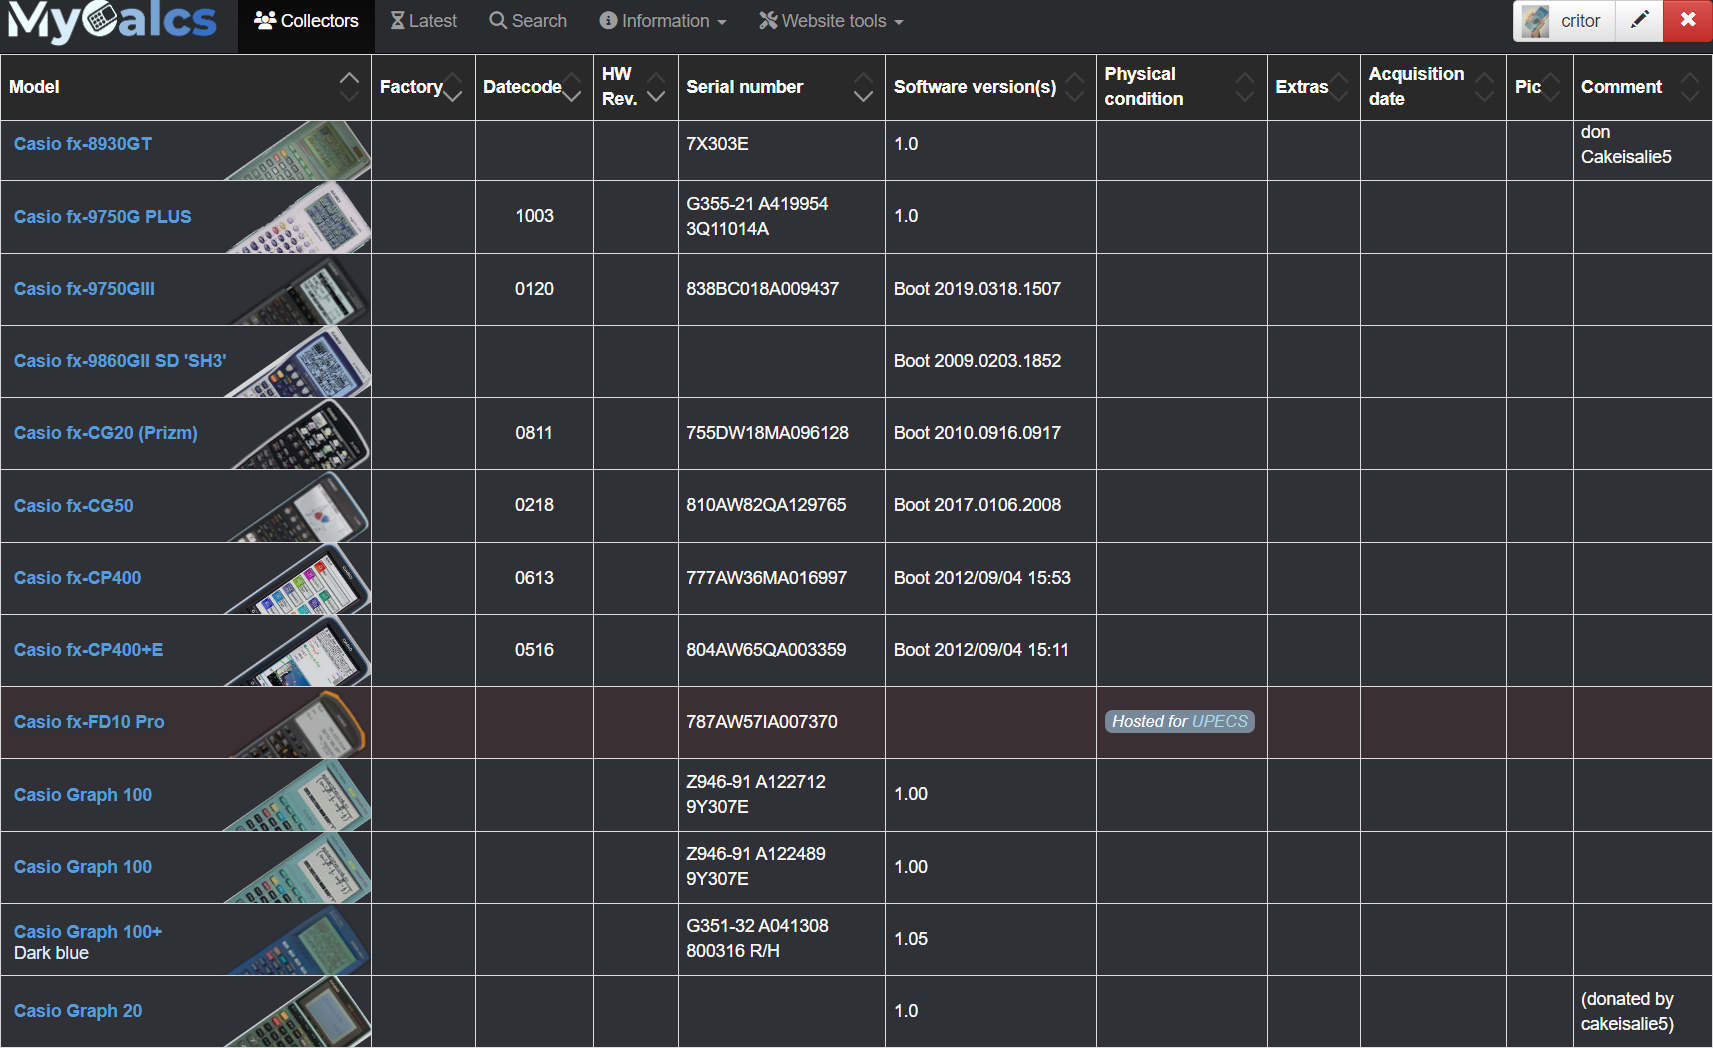Image resolution: width=1713 pixels, height=1048 pixels.
Task: Sort table by Extras column
Action: click(x=1313, y=87)
